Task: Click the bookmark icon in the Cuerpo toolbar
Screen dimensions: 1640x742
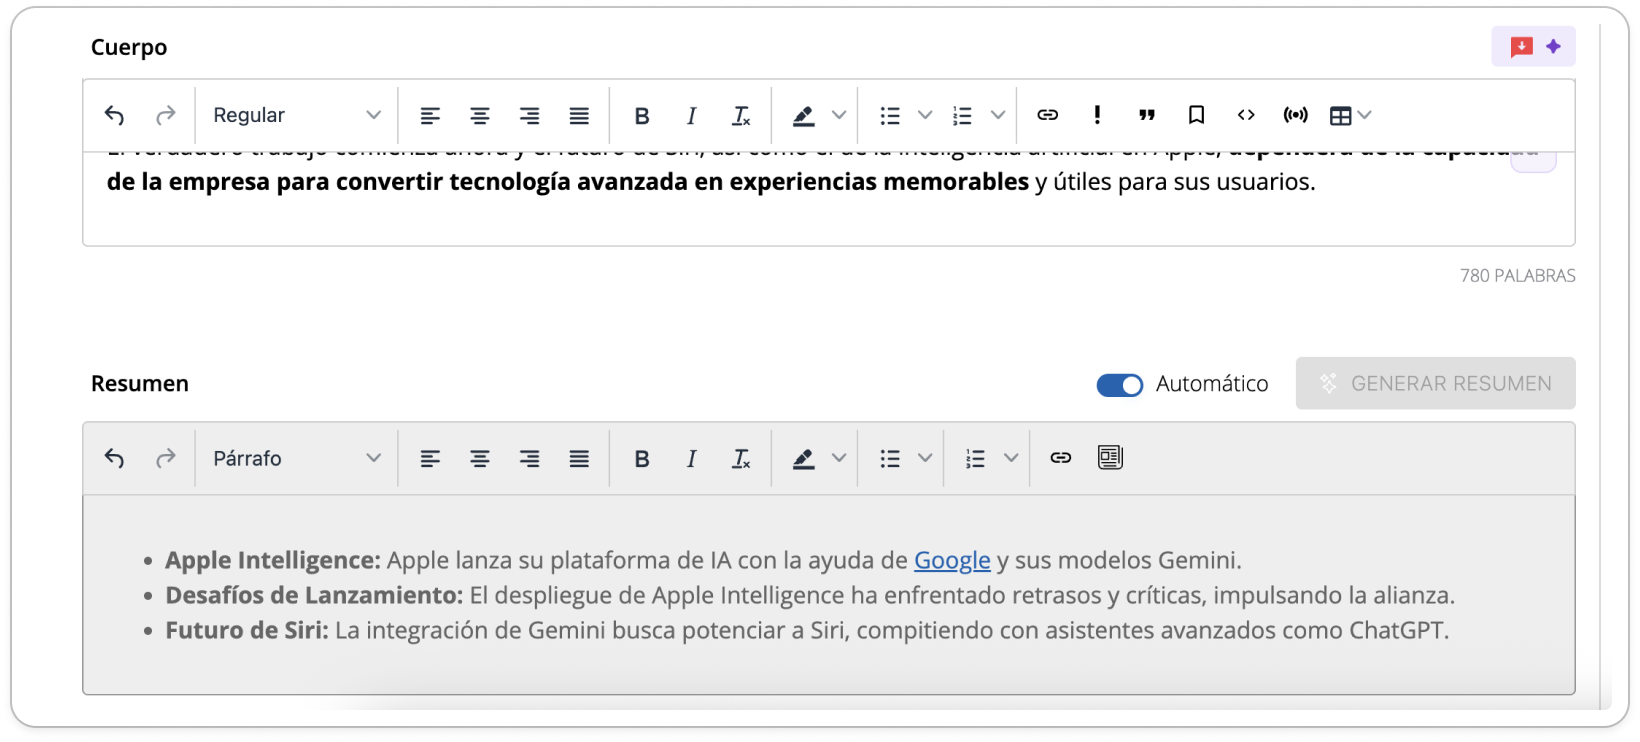Action: point(1196,115)
